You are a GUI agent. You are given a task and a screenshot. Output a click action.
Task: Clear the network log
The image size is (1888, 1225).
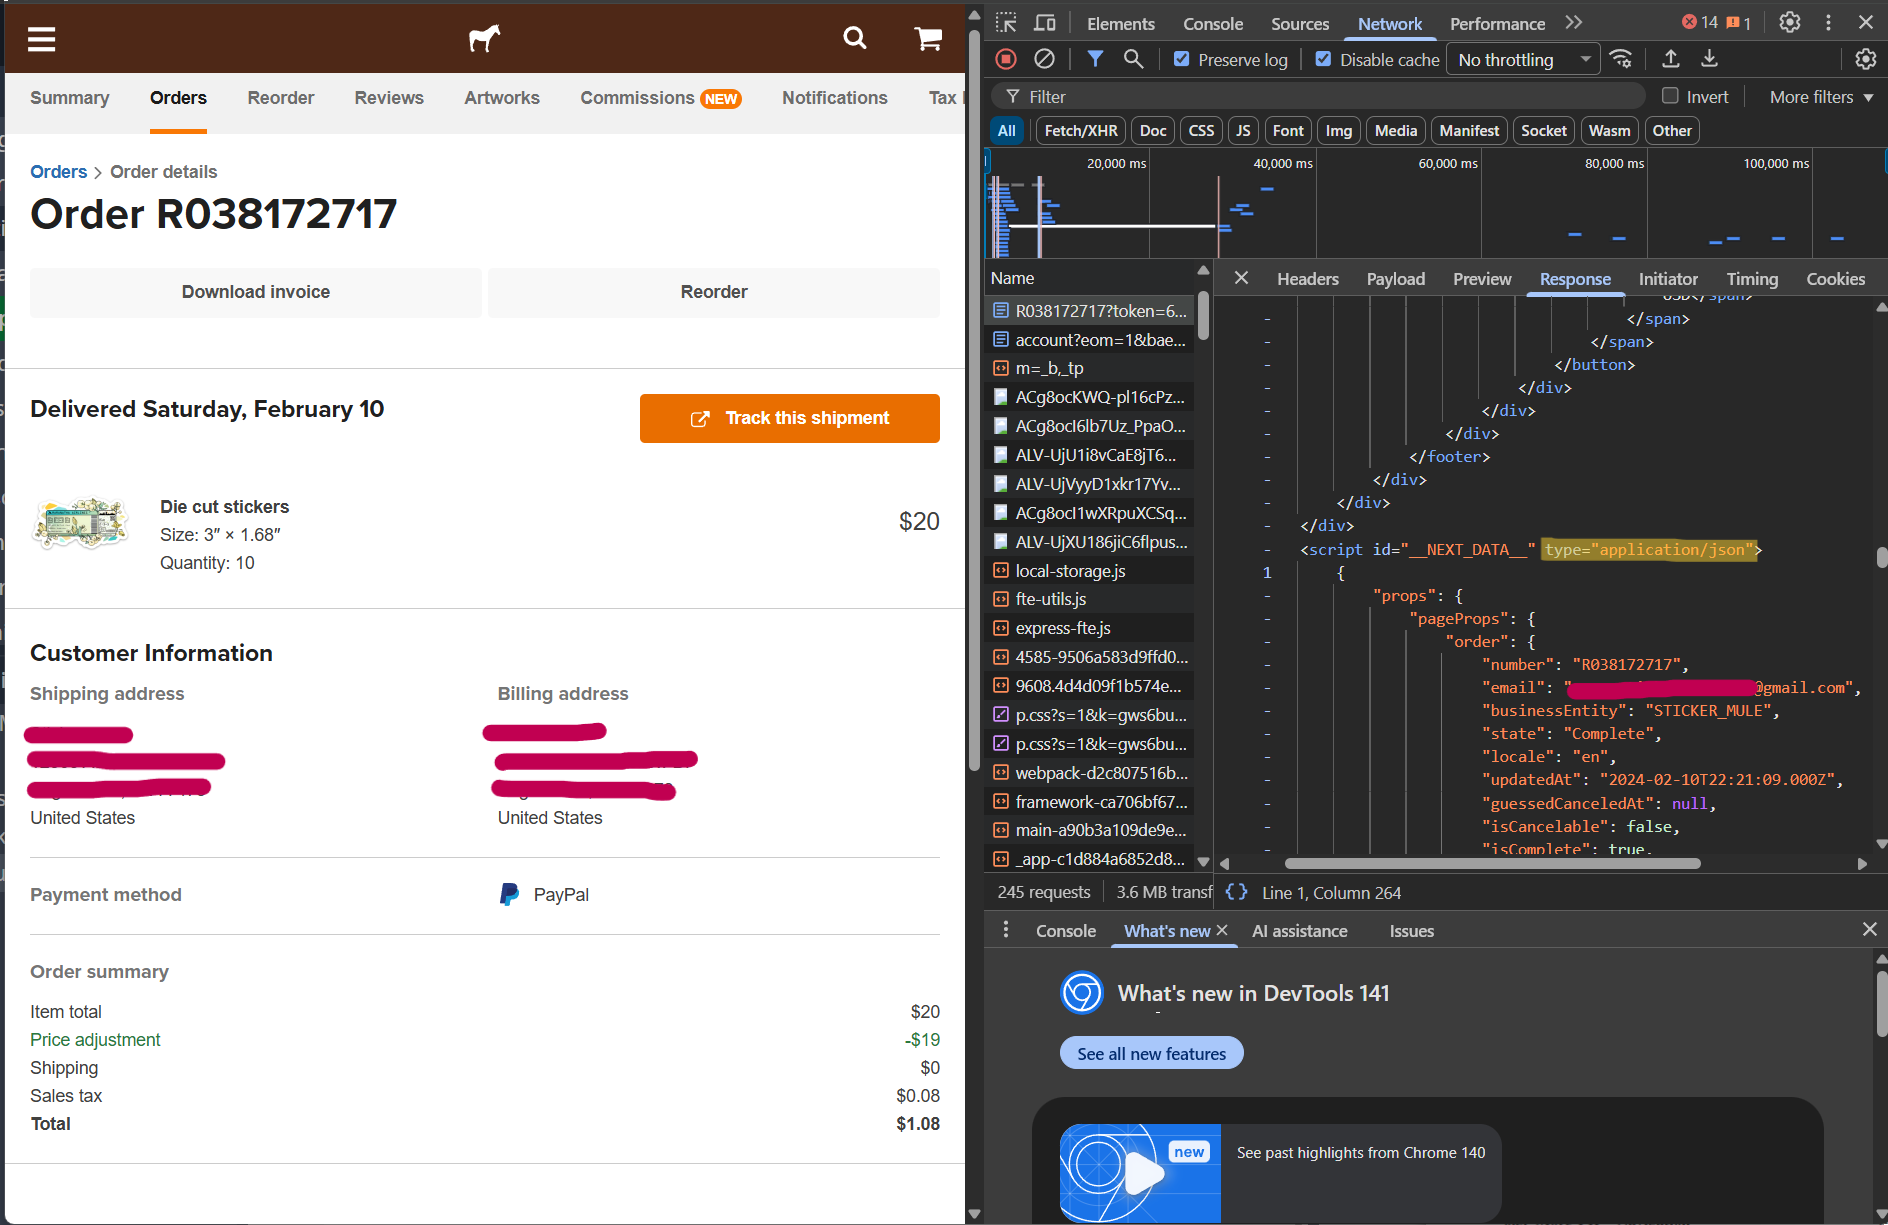click(x=1044, y=59)
